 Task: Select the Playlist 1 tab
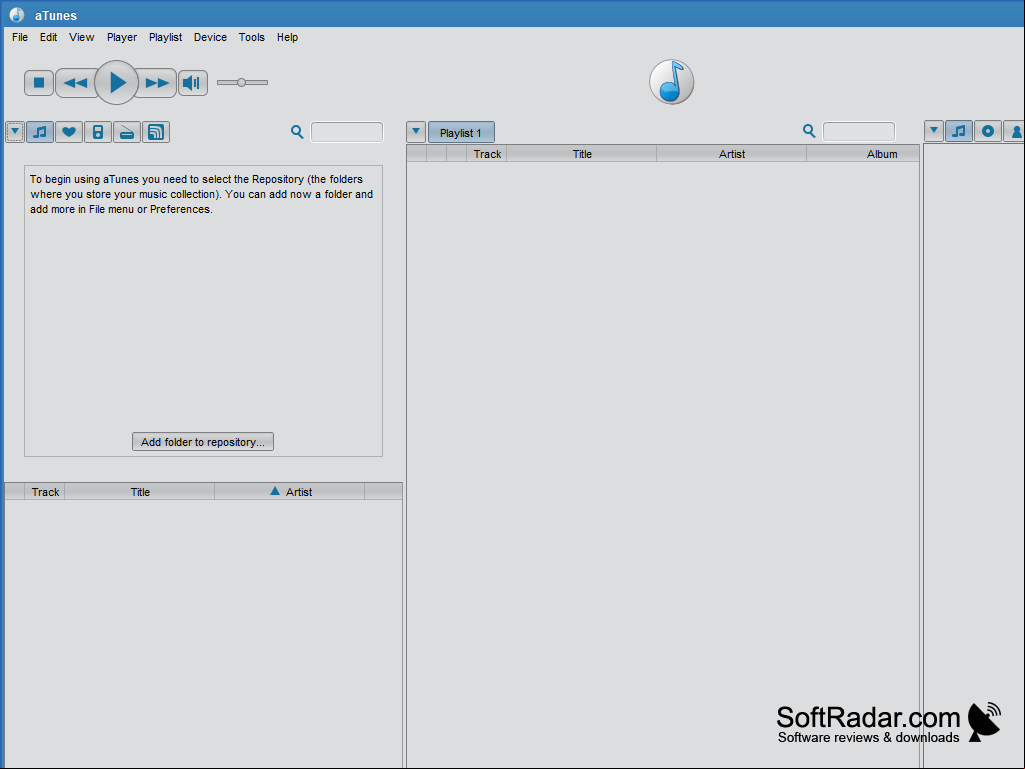[461, 133]
